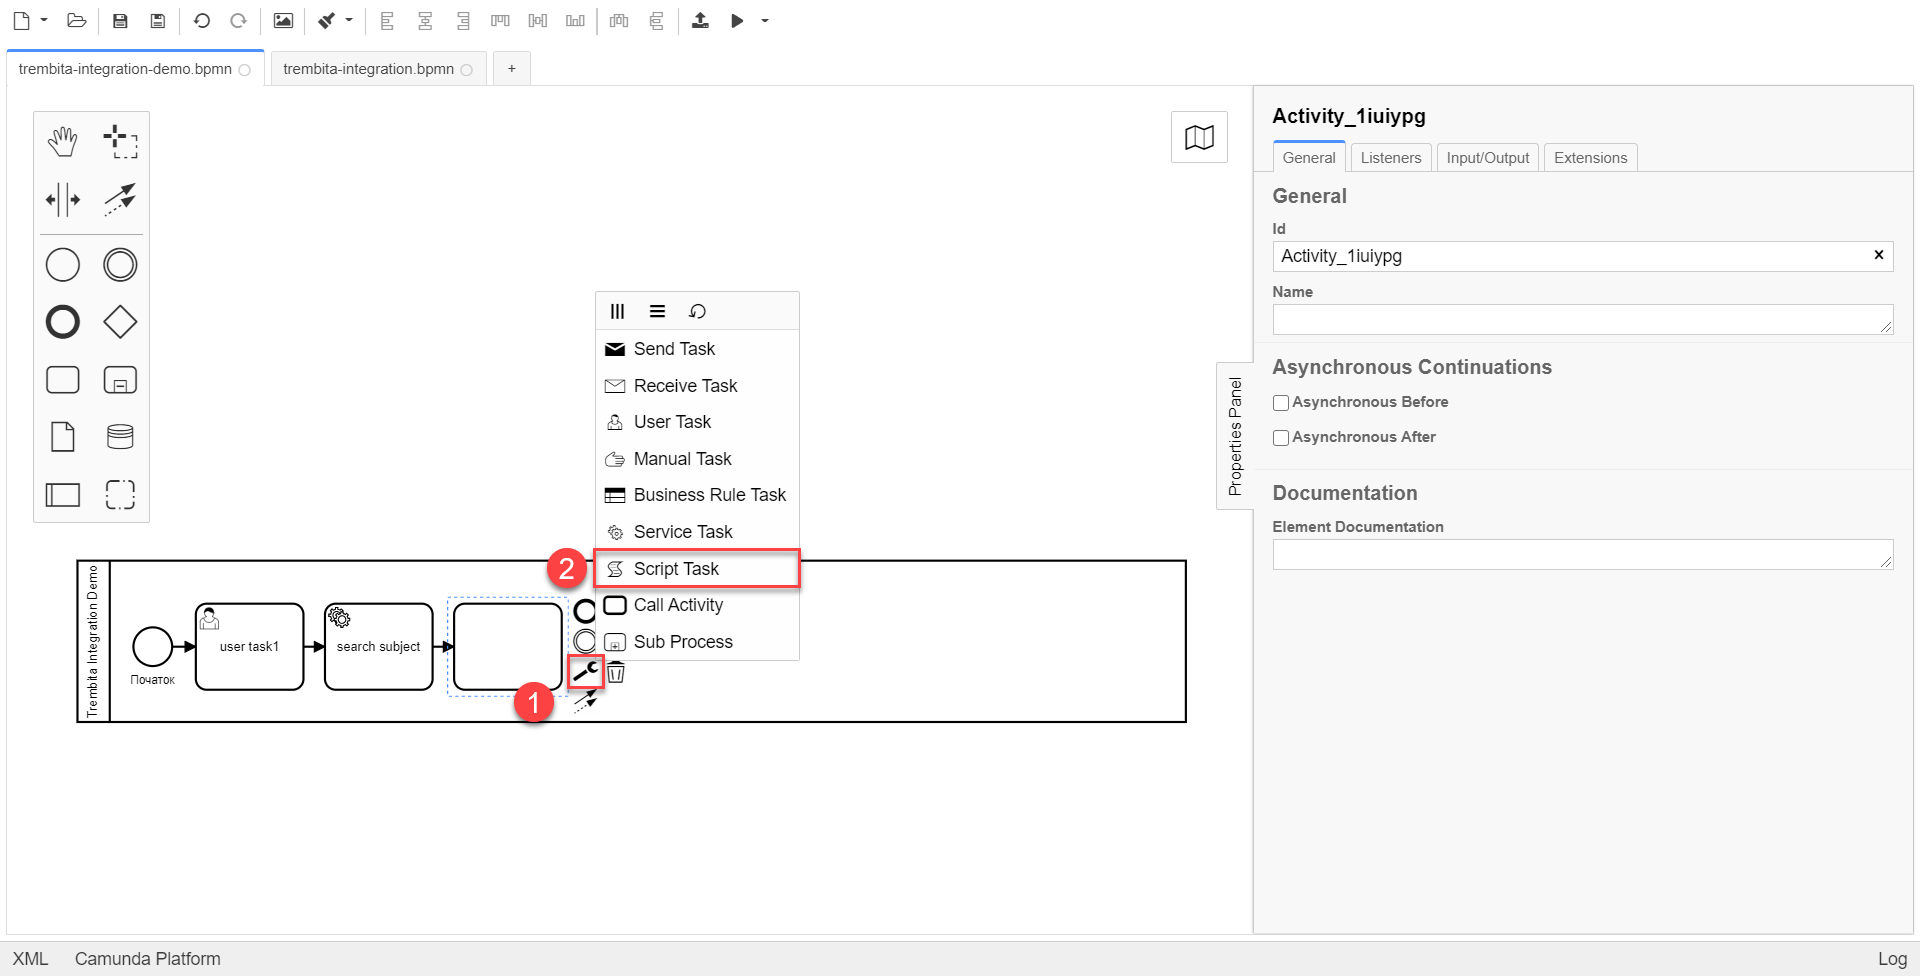Create a gateway from the palette
Screen dimensions: 1920x976
(120, 322)
